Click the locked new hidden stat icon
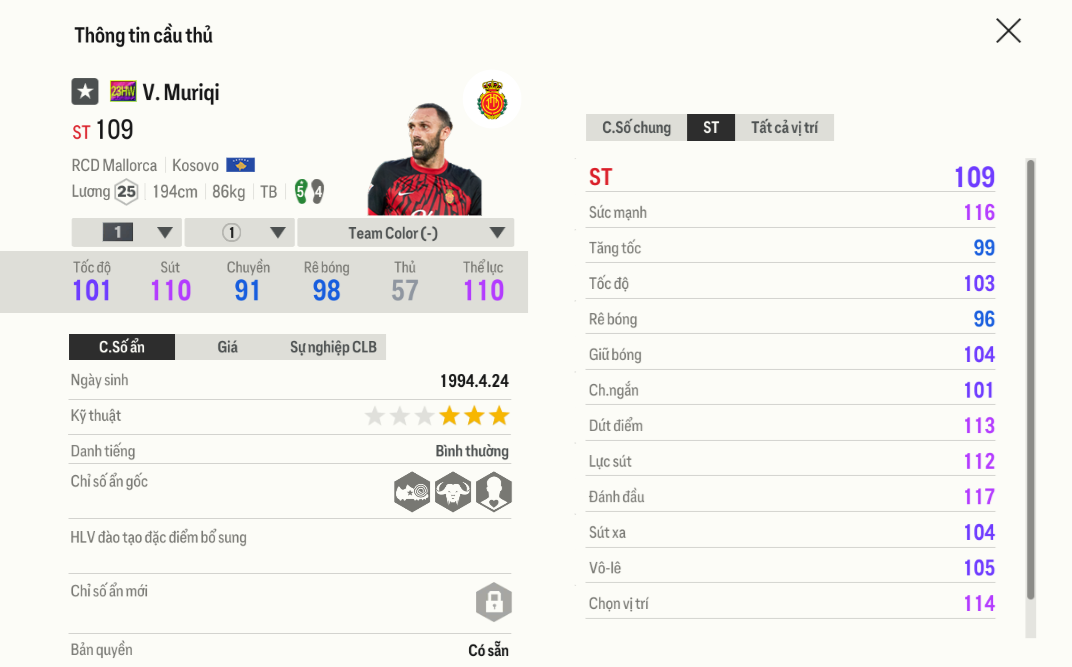1072x667 pixels. (493, 602)
